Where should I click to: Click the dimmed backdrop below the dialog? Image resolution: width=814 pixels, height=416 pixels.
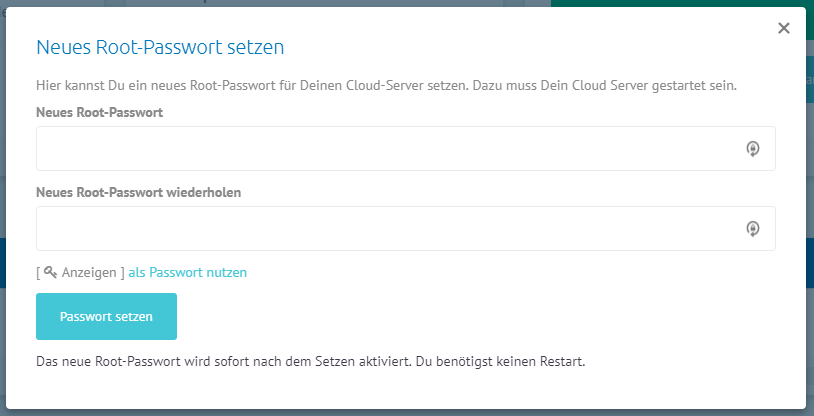coord(407,412)
